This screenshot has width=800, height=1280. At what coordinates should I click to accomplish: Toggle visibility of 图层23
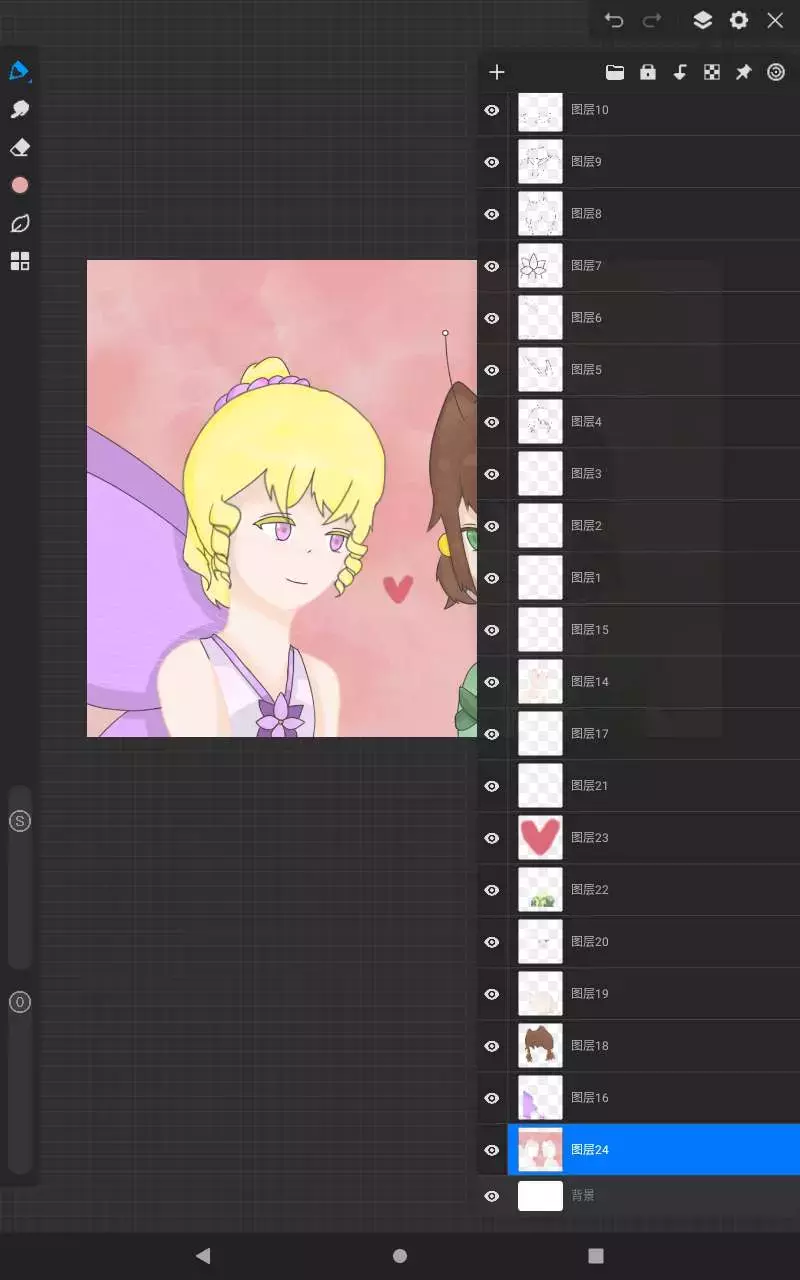click(x=492, y=838)
